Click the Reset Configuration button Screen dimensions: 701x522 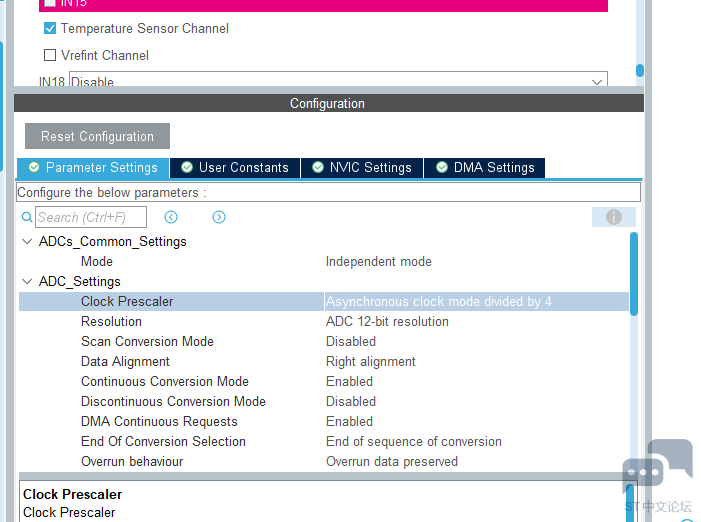click(97, 136)
